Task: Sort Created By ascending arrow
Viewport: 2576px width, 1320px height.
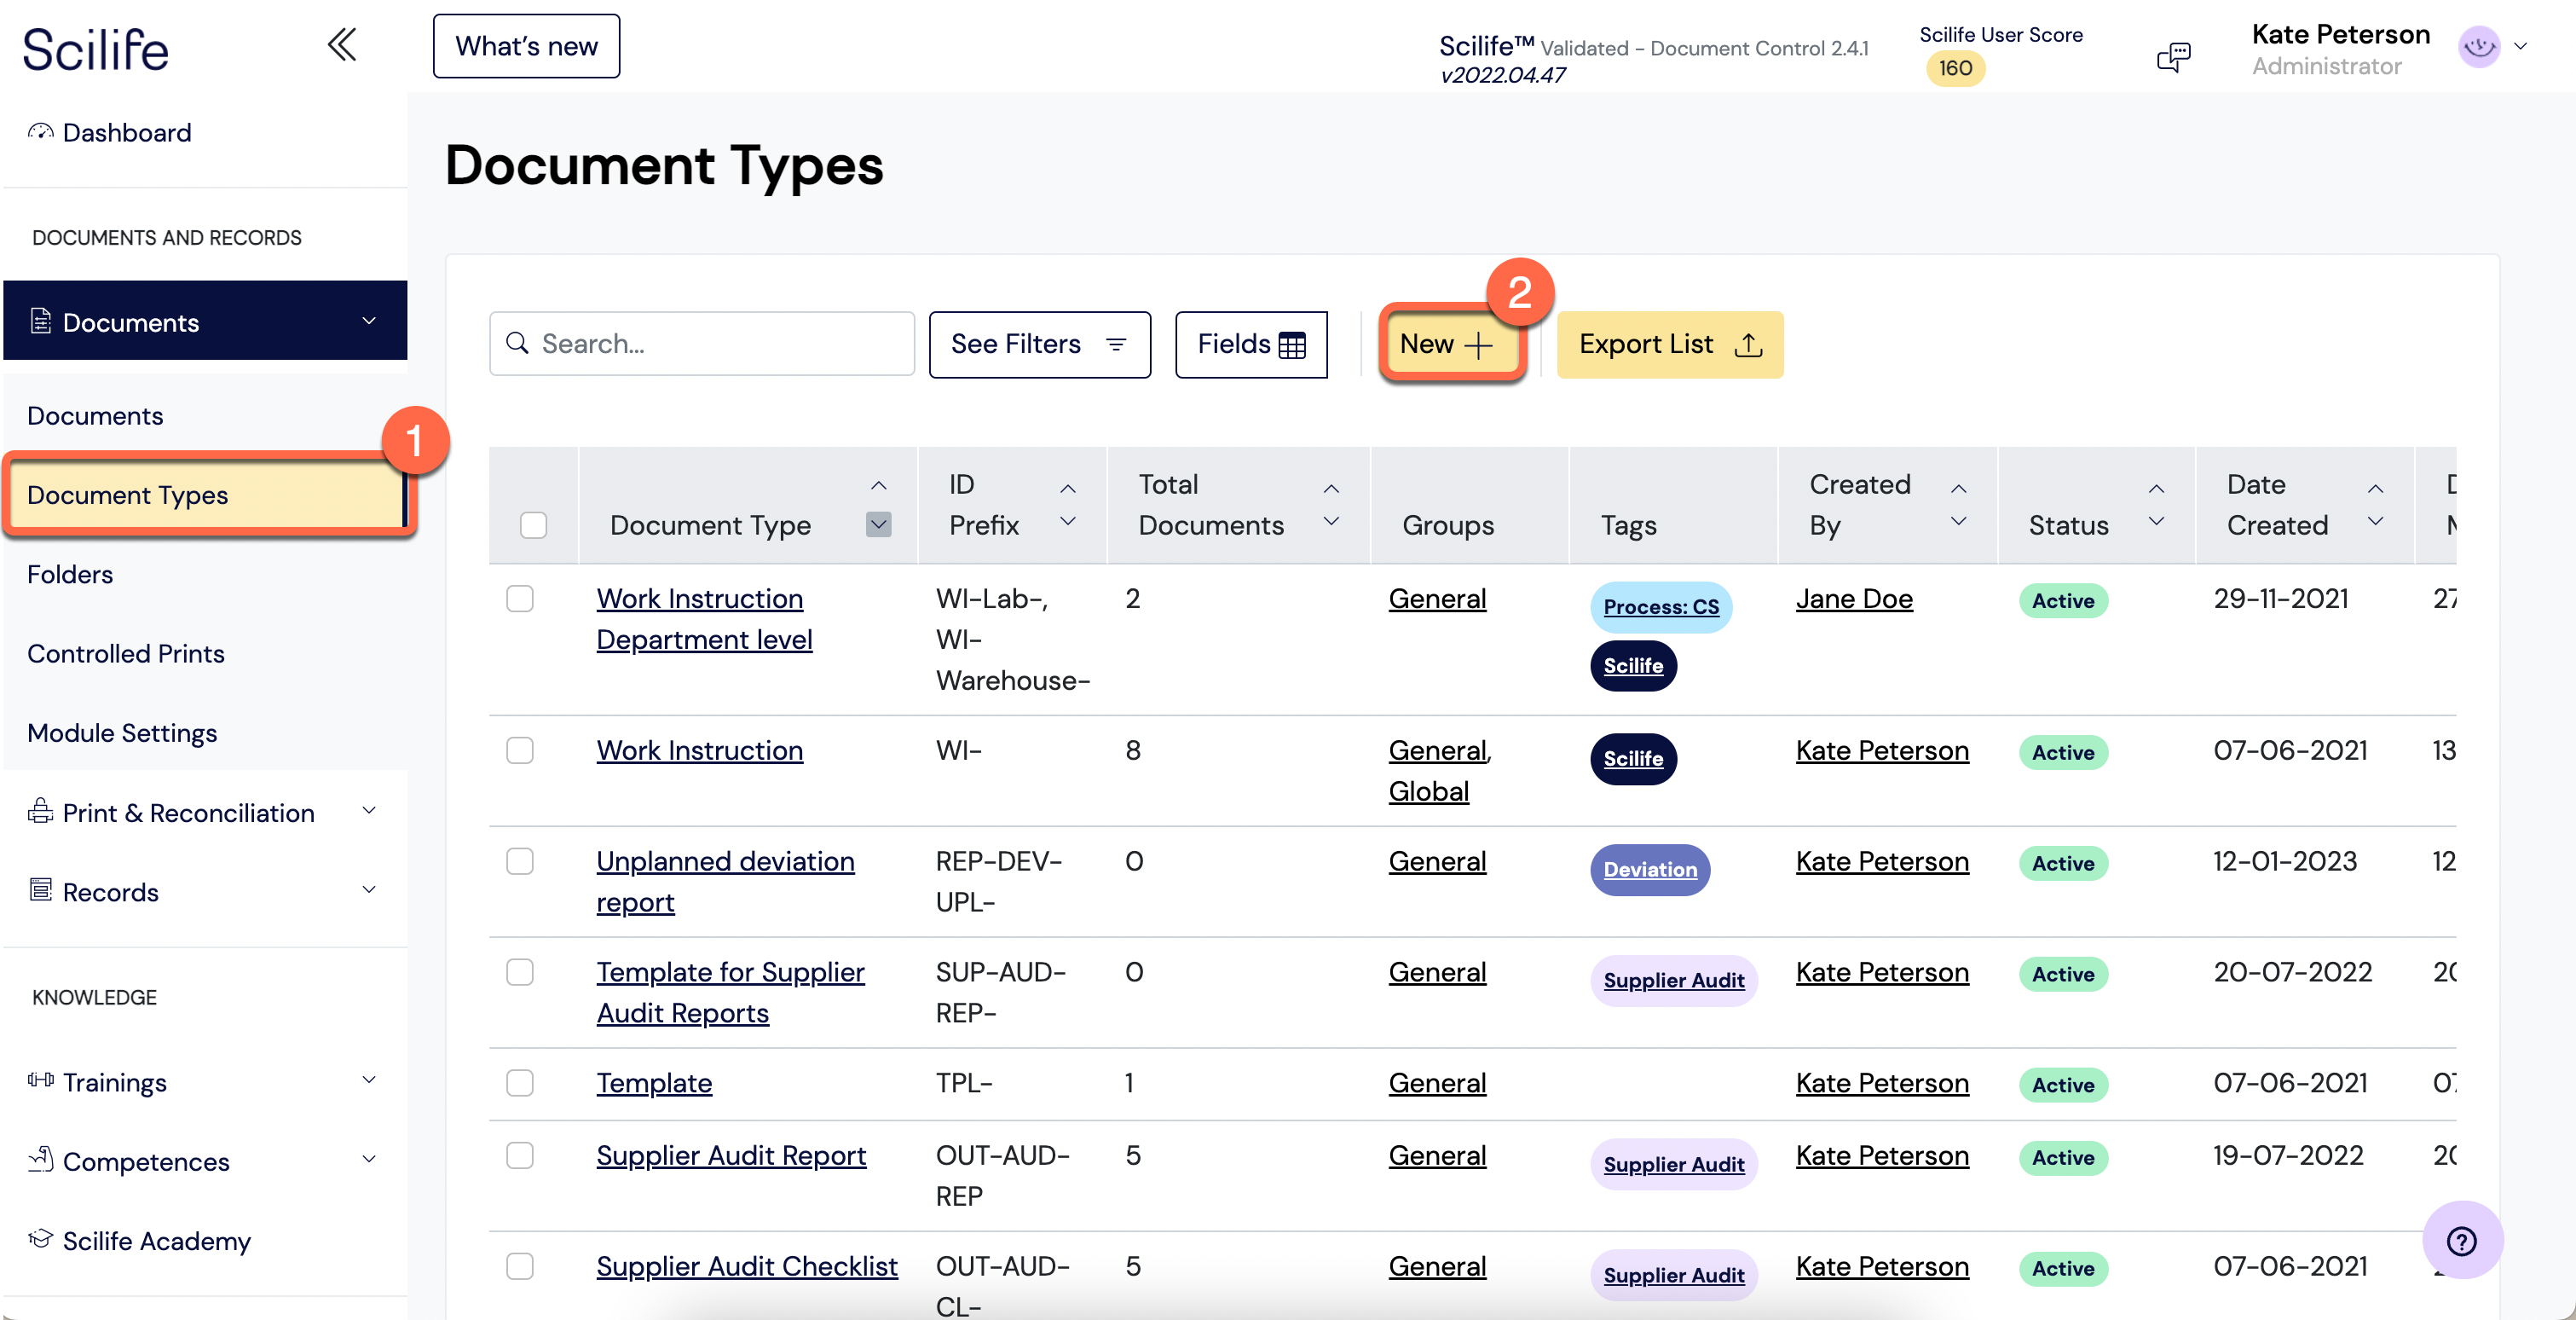Action: 1958,489
